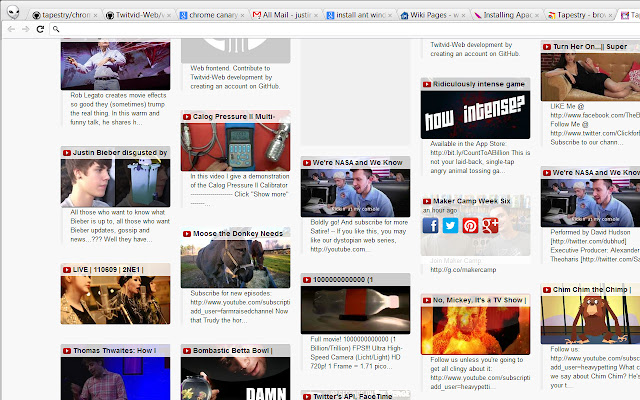Switch to the tapestry/chron tab

[x=65, y=15]
